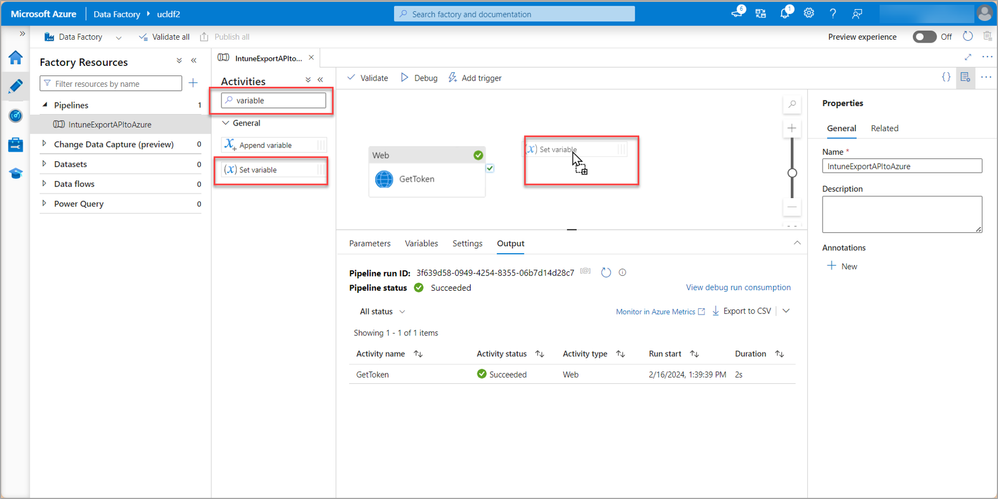The image size is (998, 499).
Task: Expand Change Data Capture (preview) node
Action: 44,144
